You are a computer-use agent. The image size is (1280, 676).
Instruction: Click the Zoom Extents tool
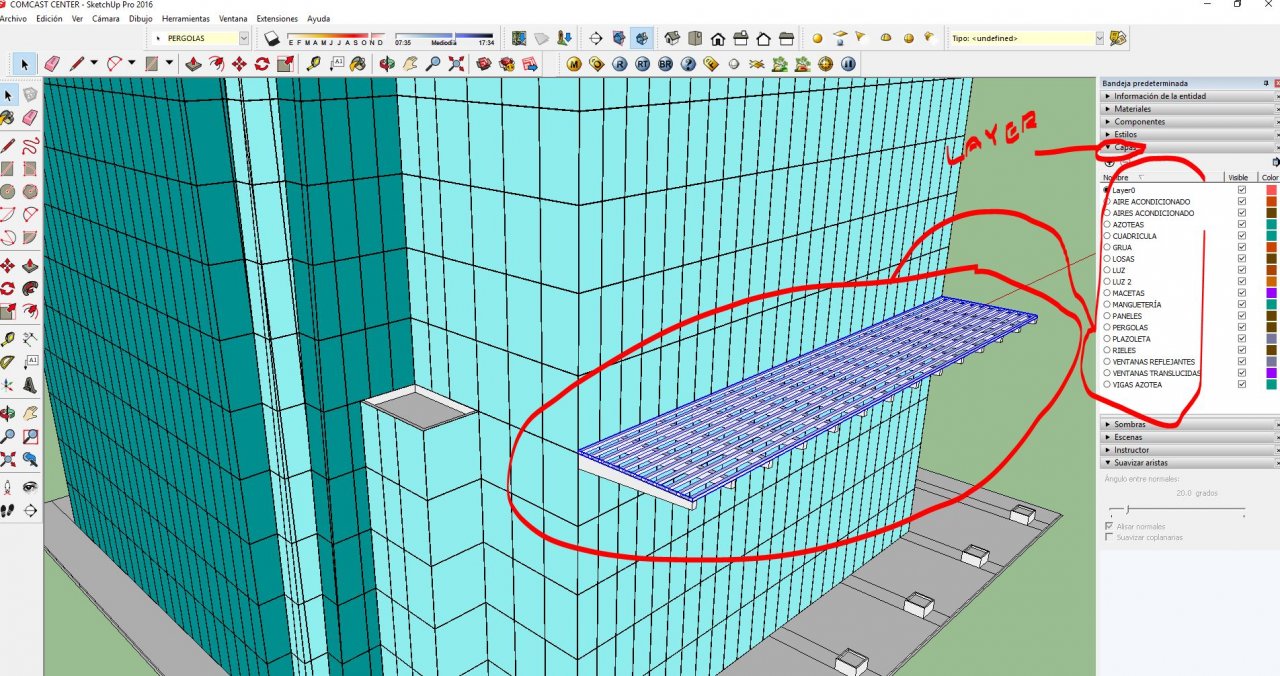coord(457,63)
